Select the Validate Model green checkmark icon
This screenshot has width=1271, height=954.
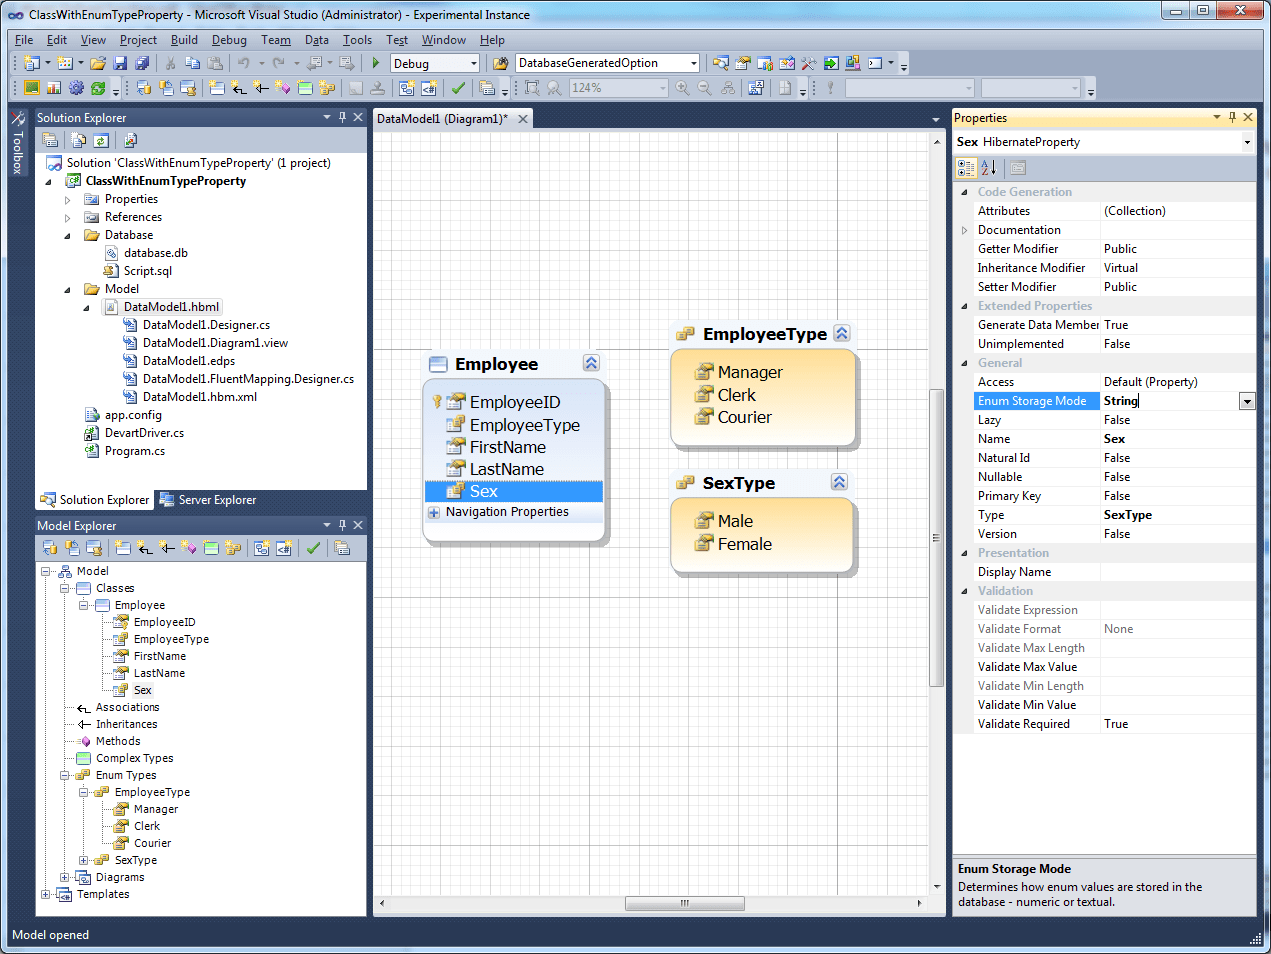[313, 547]
